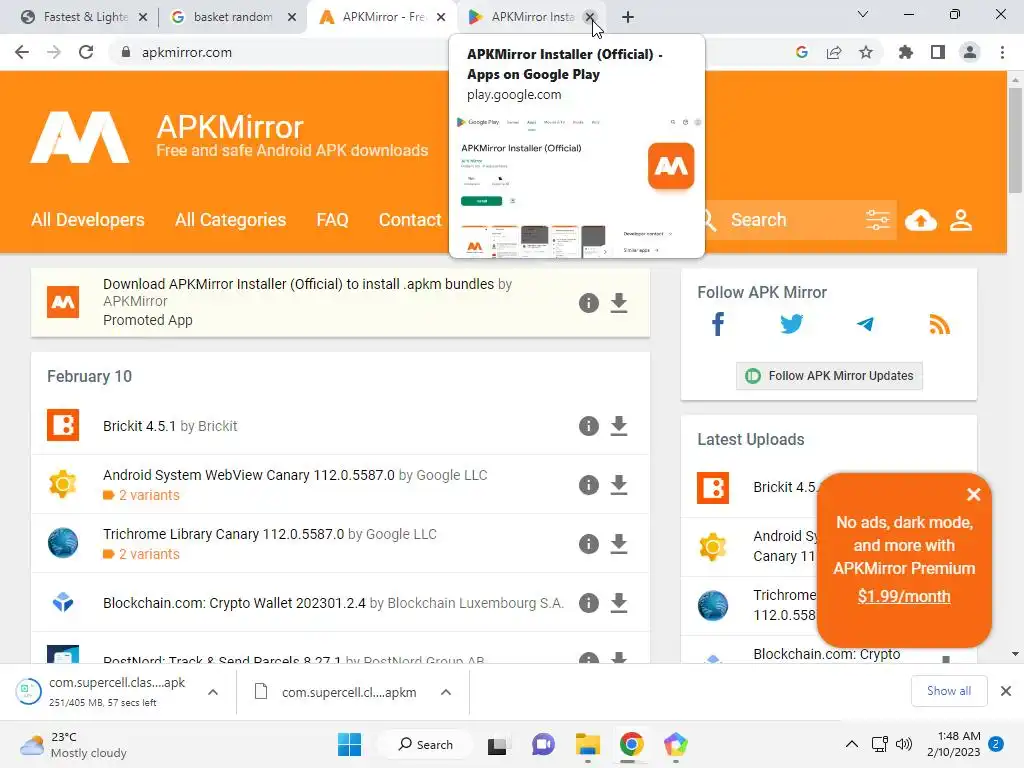Viewport: 1024px width, 768px height.
Task: Open File Explorer from the taskbar
Action: [x=588, y=744]
